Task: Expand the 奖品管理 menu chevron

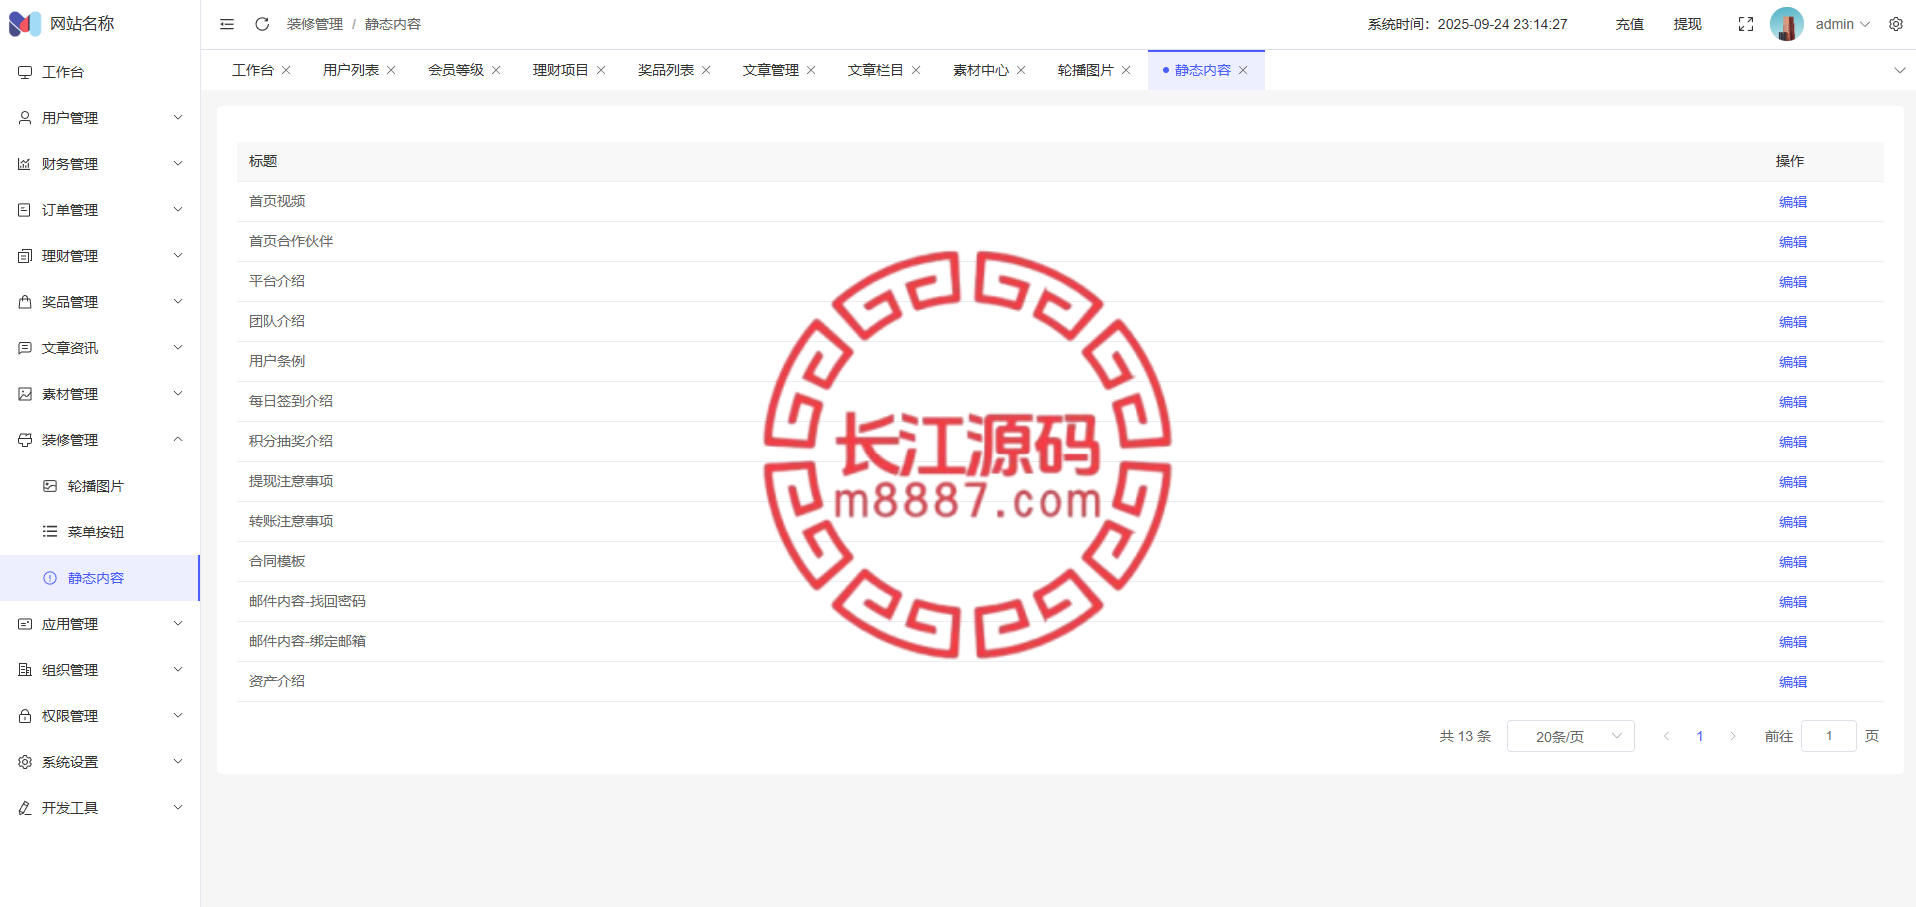Action: [178, 302]
